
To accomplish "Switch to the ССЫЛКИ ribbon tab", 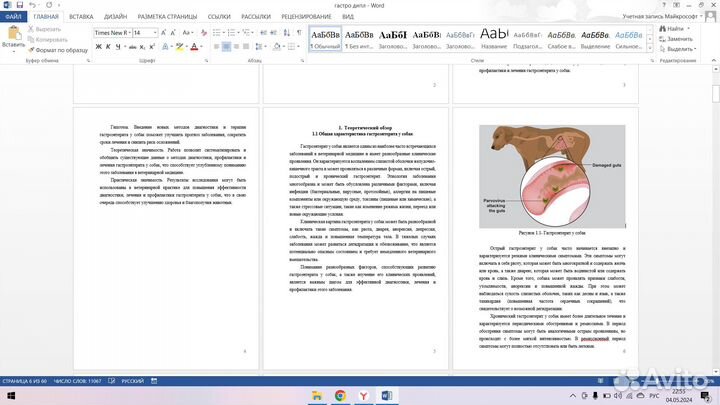I will (219, 17).
